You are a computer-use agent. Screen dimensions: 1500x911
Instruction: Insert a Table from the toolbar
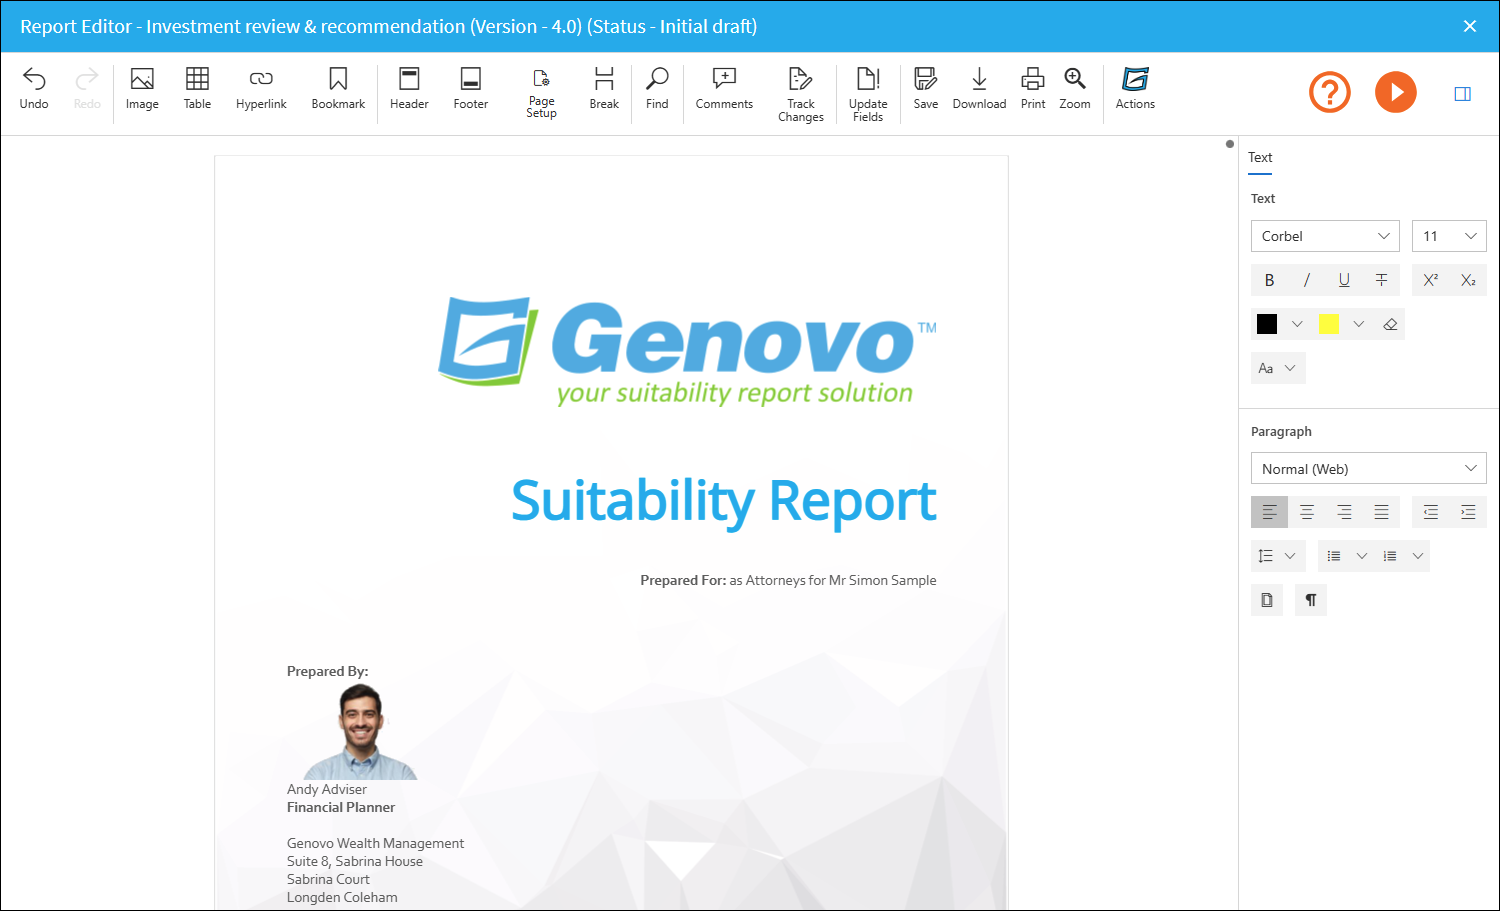coord(197,89)
